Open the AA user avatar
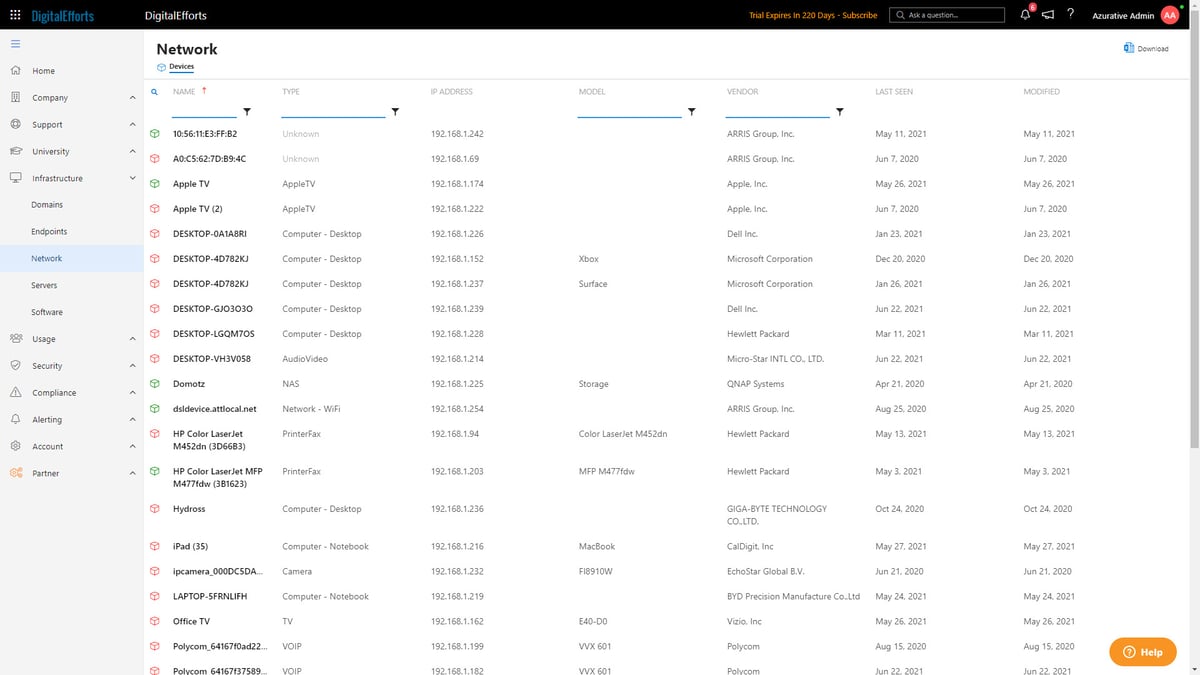The image size is (1200, 675). [x=1170, y=15]
